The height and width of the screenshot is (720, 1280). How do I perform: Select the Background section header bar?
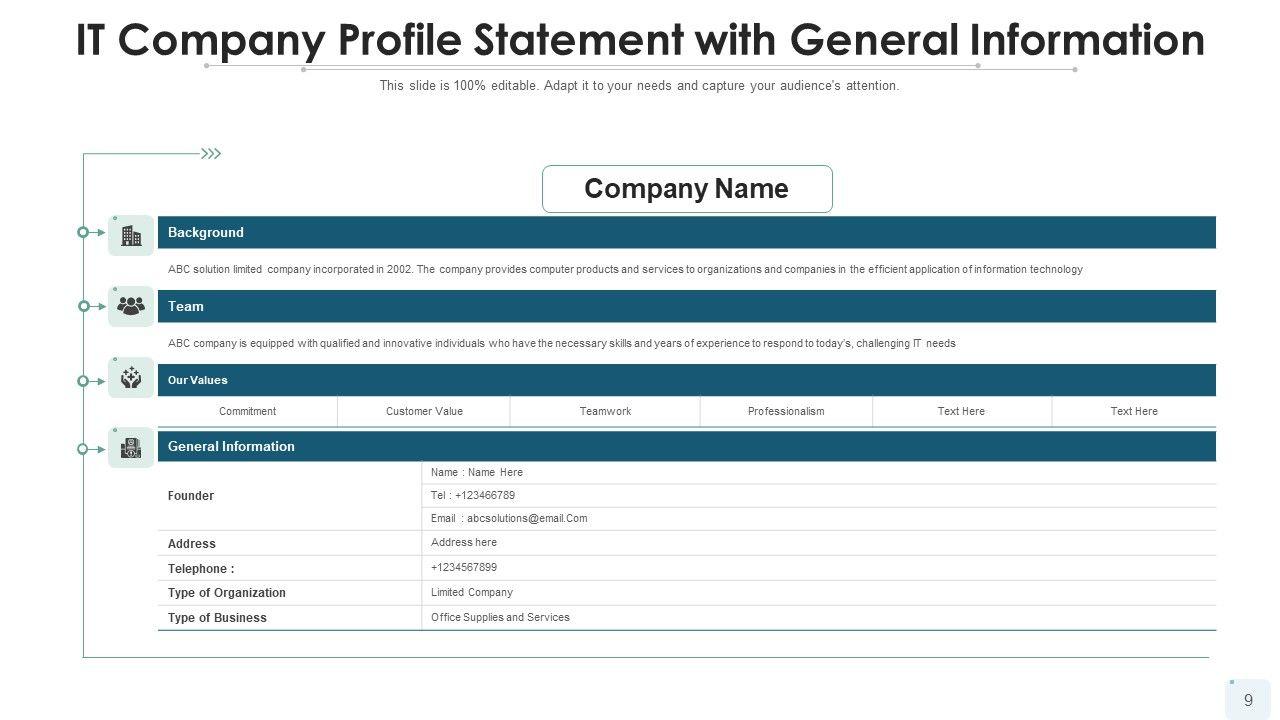[x=686, y=232]
